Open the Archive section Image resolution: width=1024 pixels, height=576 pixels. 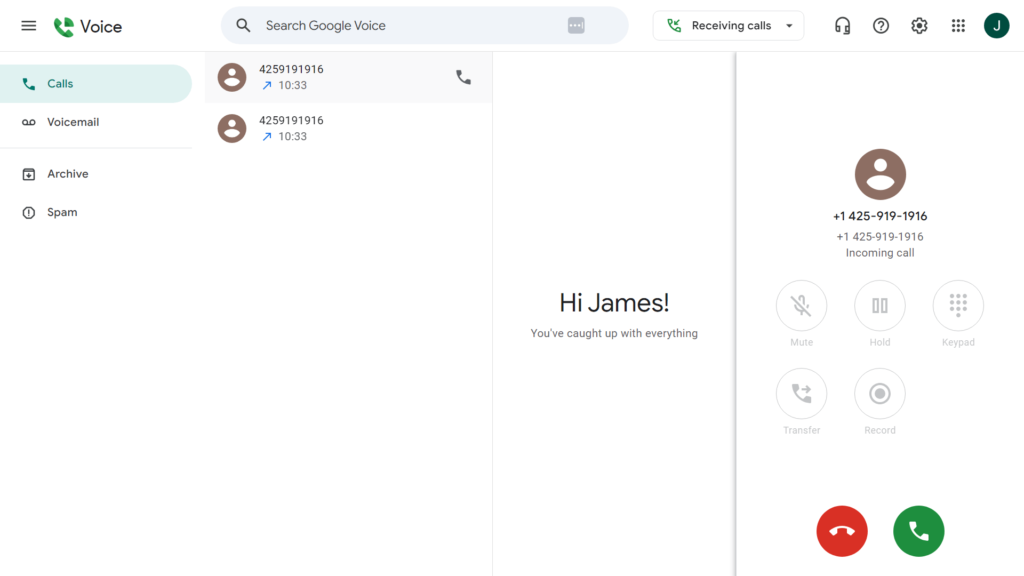pyautogui.click(x=69, y=173)
